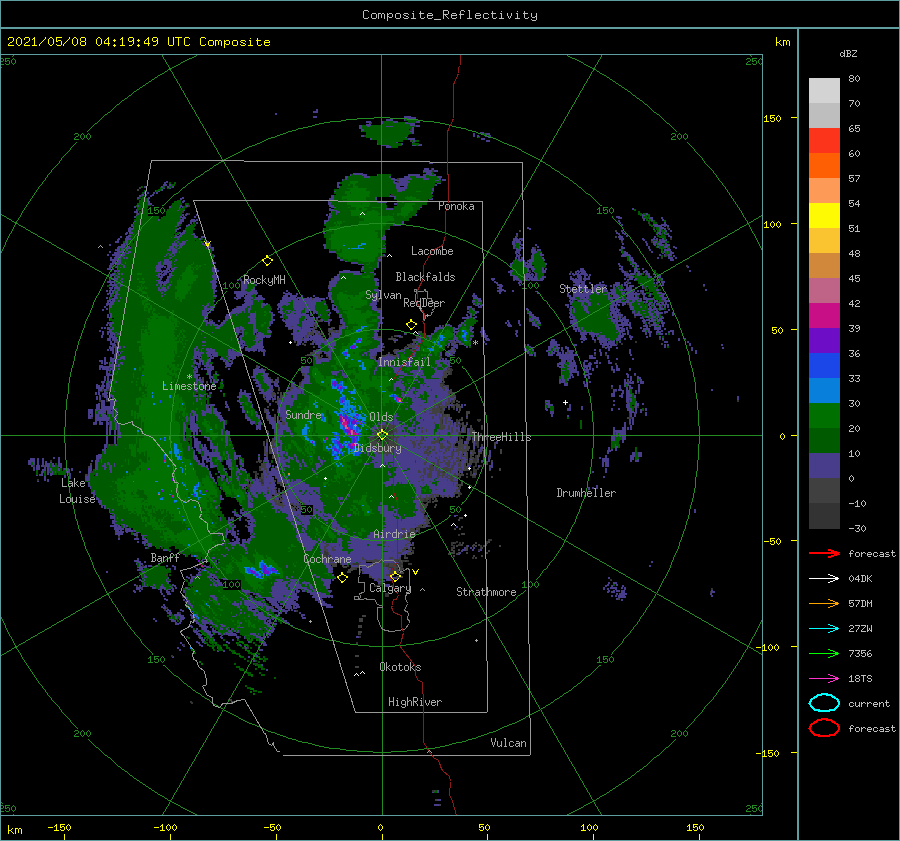The height and width of the screenshot is (841, 900).
Task: Click the Sylvan label on map
Action: coord(383,295)
